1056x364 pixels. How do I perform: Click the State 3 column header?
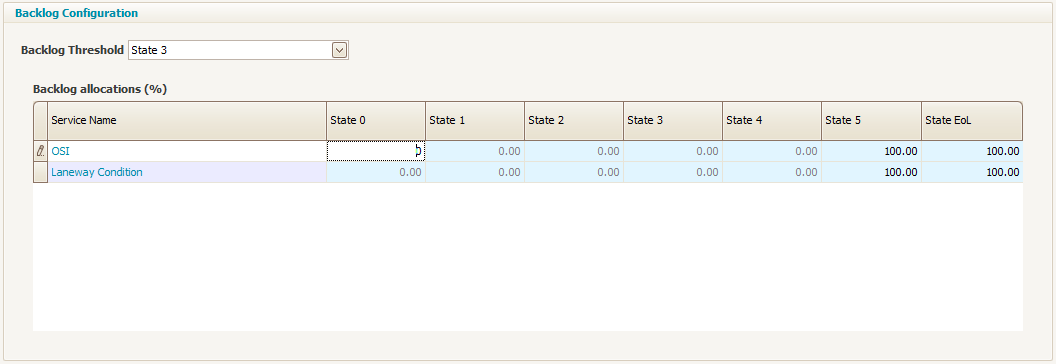click(x=673, y=121)
